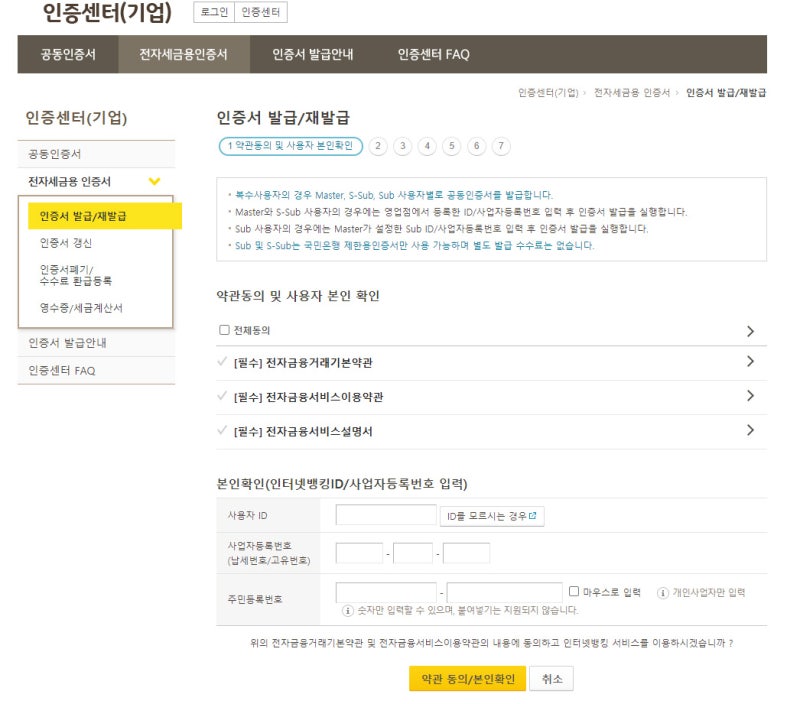Tick the checkmark for 전자금융거래기본약관
This screenshot has width=800, height=704.
tap(222, 362)
